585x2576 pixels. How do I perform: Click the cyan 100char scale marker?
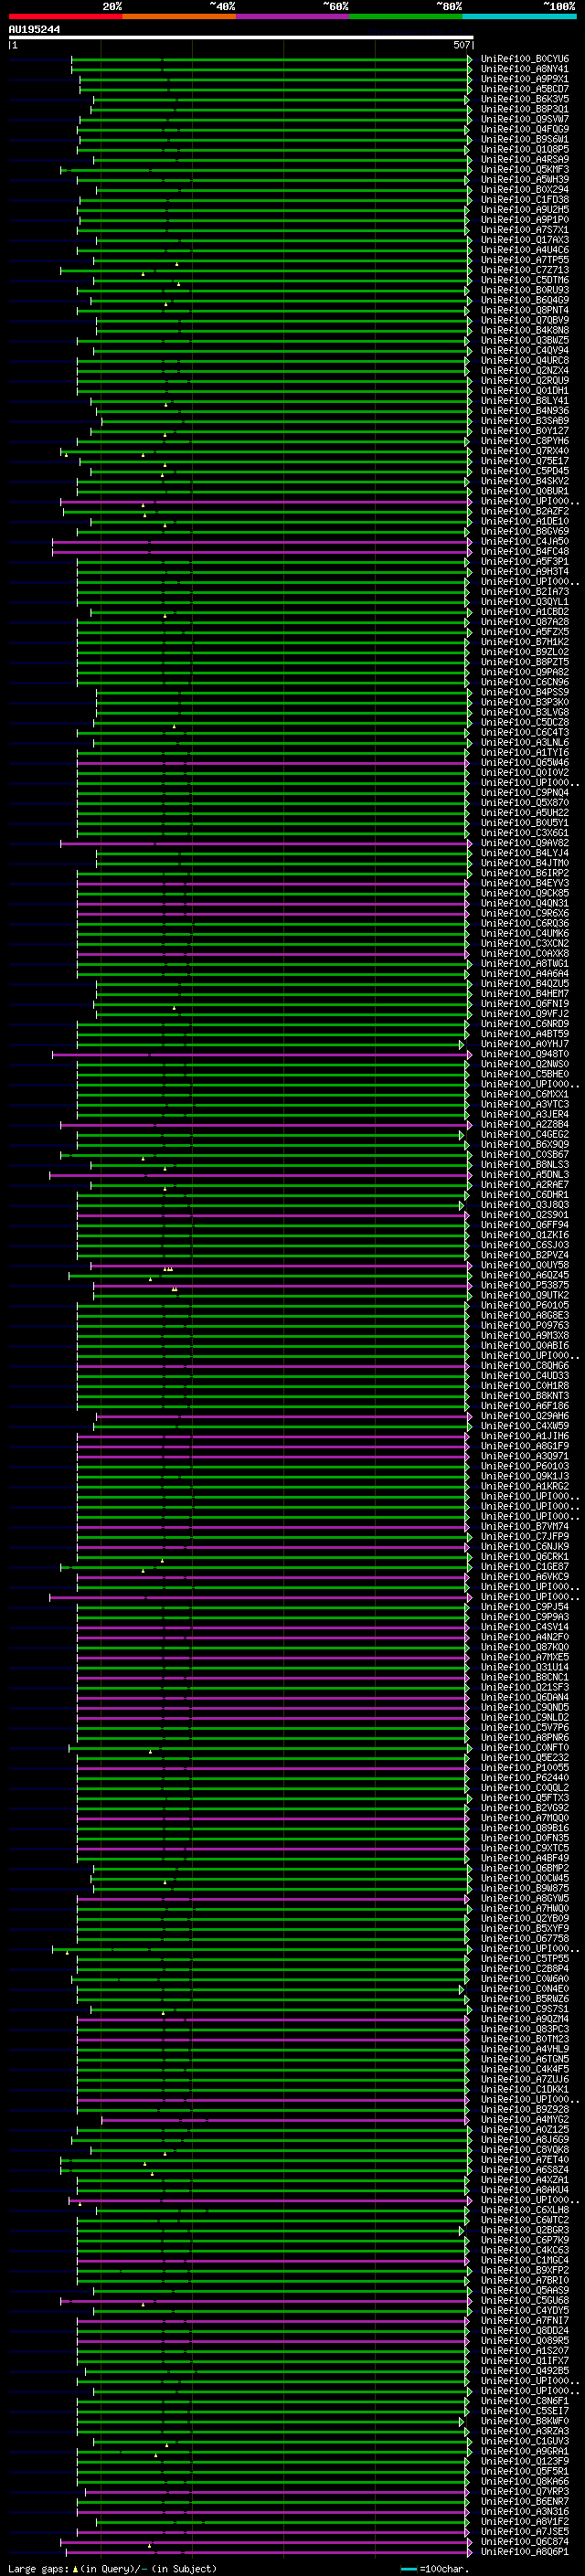point(408,2568)
